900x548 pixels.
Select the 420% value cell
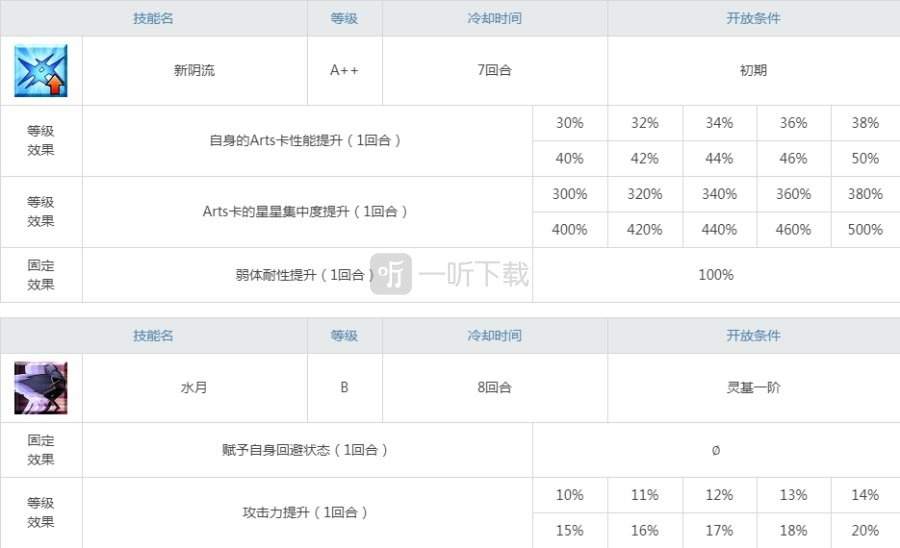click(x=645, y=230)
